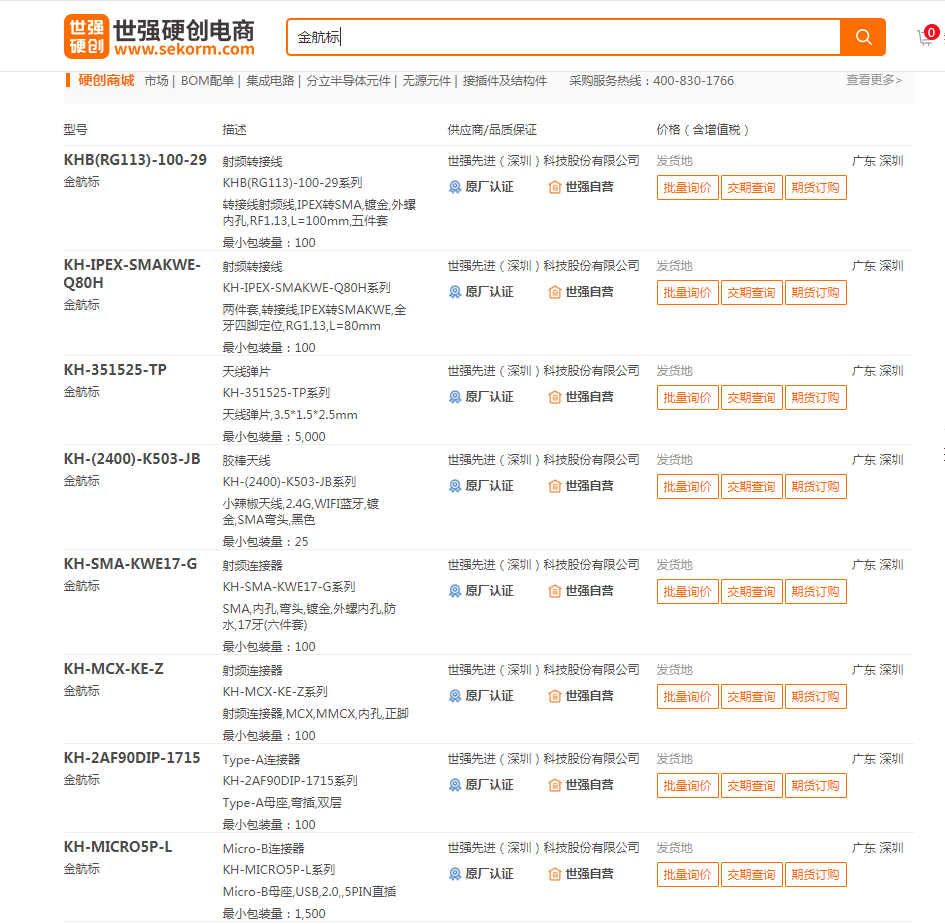Viewport: 945px width, 924px height.
Task: Click 原厂认证 badge in KH-2AF90DIP-1715 row
Action: pos(482,785)
